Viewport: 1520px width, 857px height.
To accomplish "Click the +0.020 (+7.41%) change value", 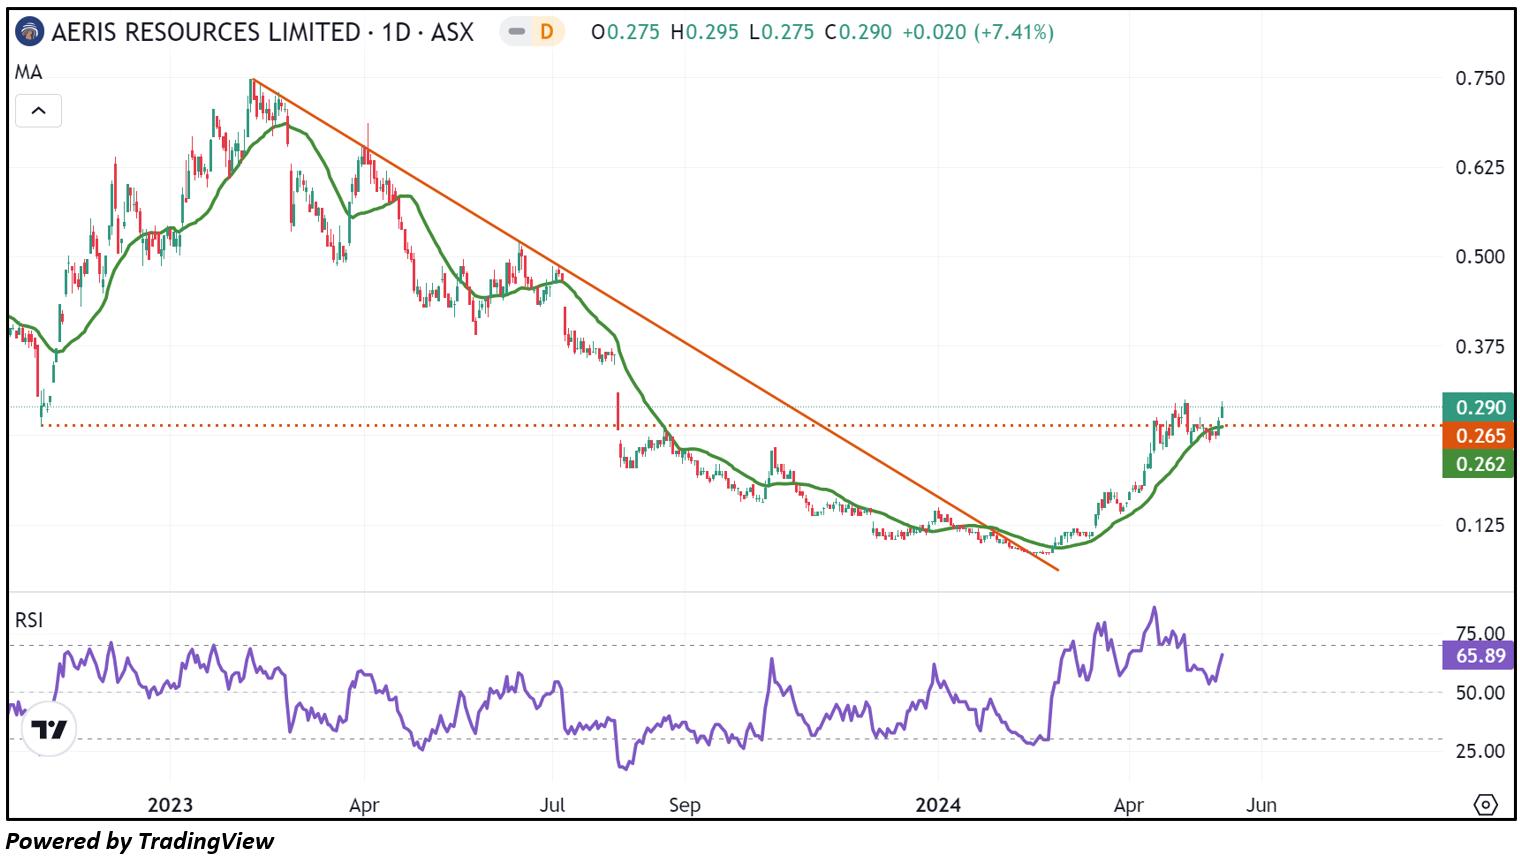I will (978, 32).
